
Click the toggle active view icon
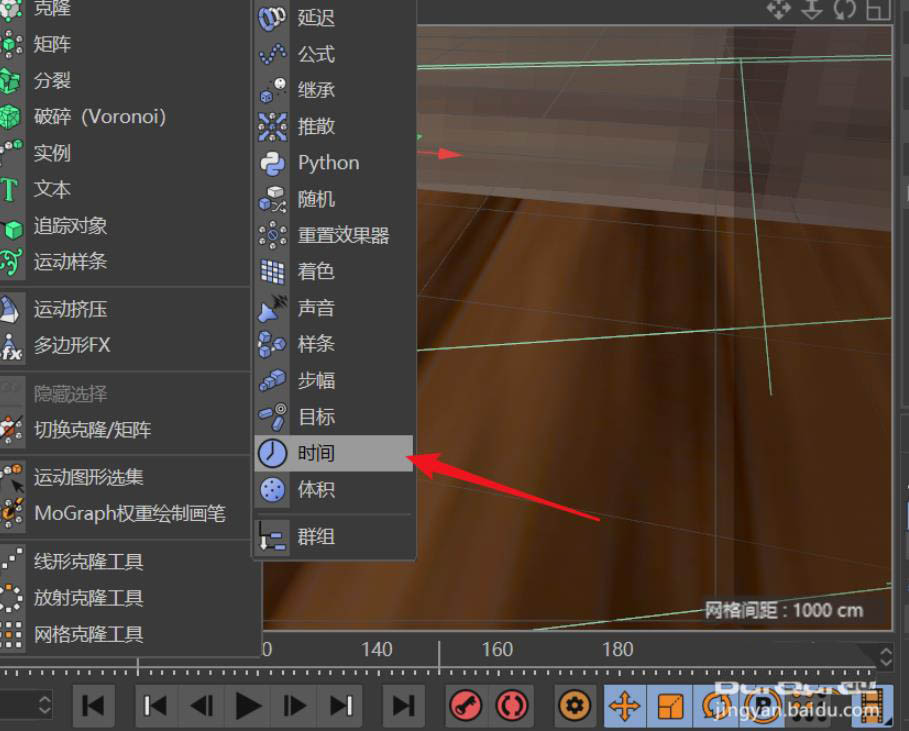click(878, 9)
